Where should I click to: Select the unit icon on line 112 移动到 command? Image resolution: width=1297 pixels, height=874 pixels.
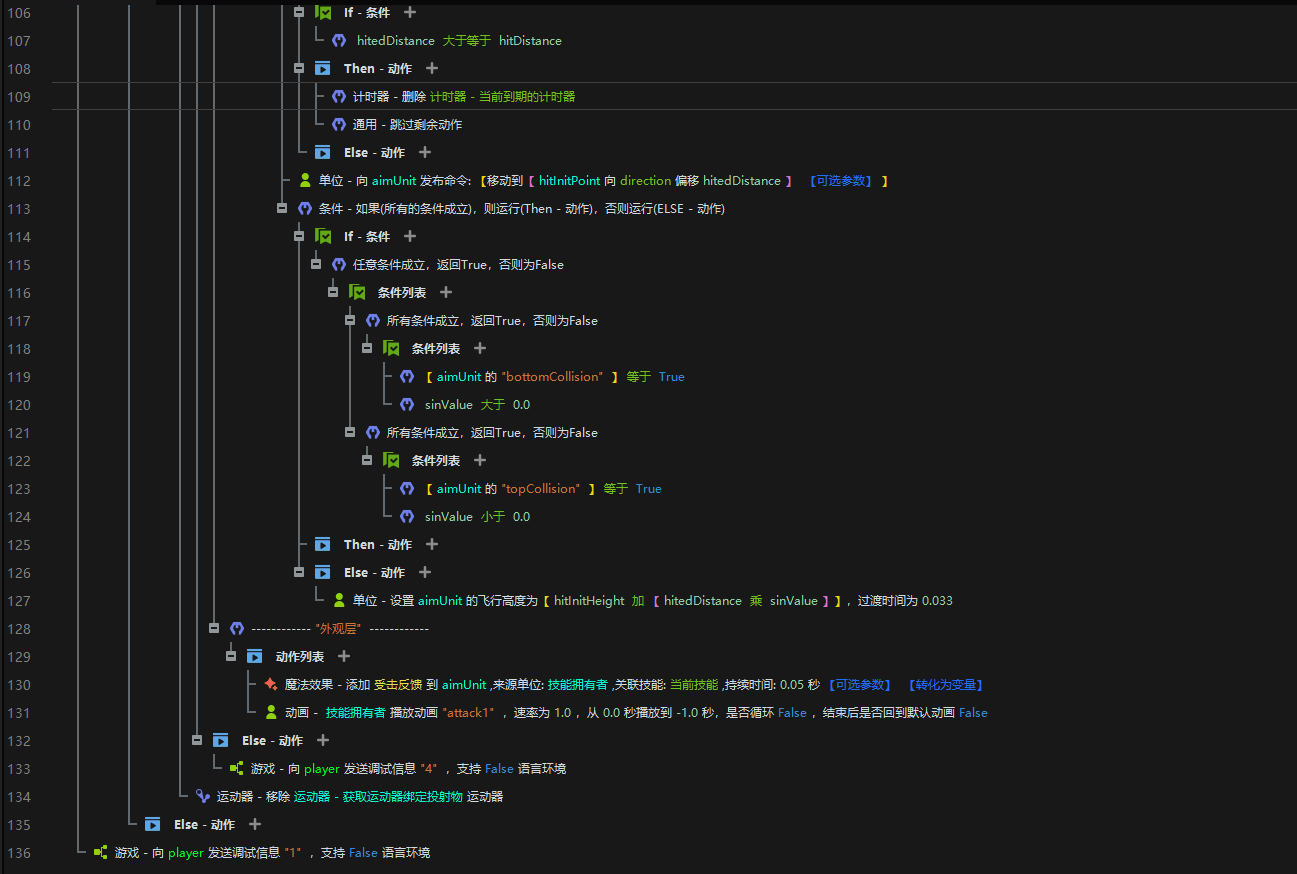pyautogui.click(x=305, y=181)
